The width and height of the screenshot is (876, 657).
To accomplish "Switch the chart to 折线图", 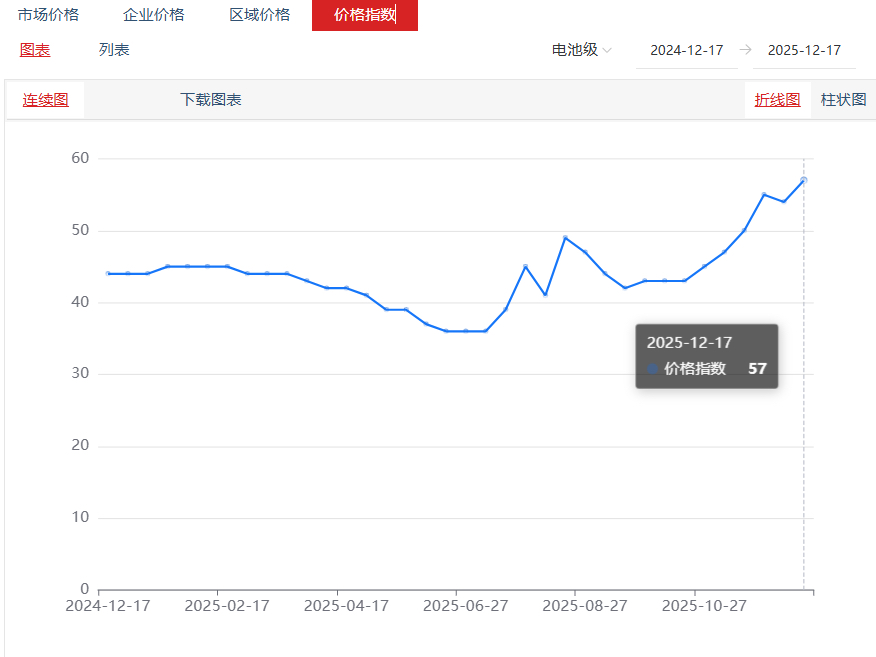I will [777, 100].
